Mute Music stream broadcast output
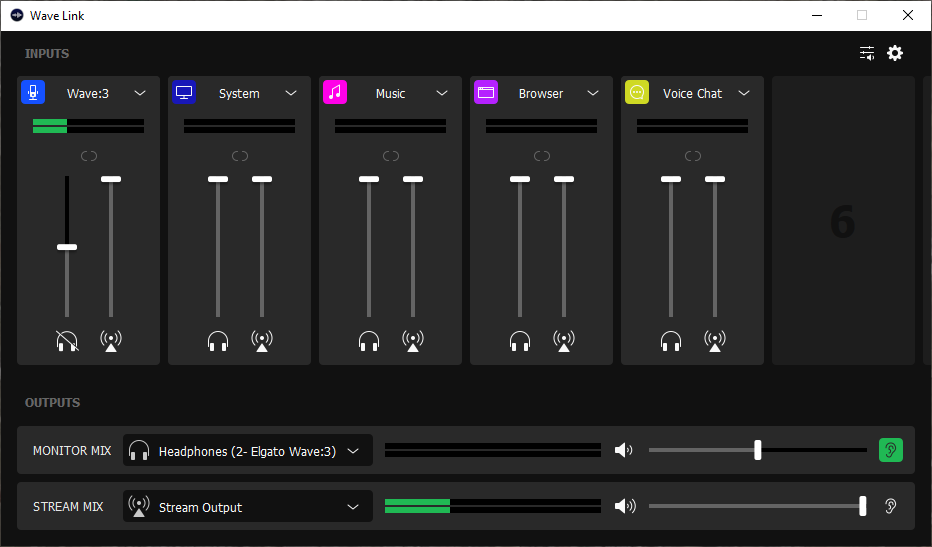Image resolution: width=932 pixels, height=547 pixels. click(413, 341)
